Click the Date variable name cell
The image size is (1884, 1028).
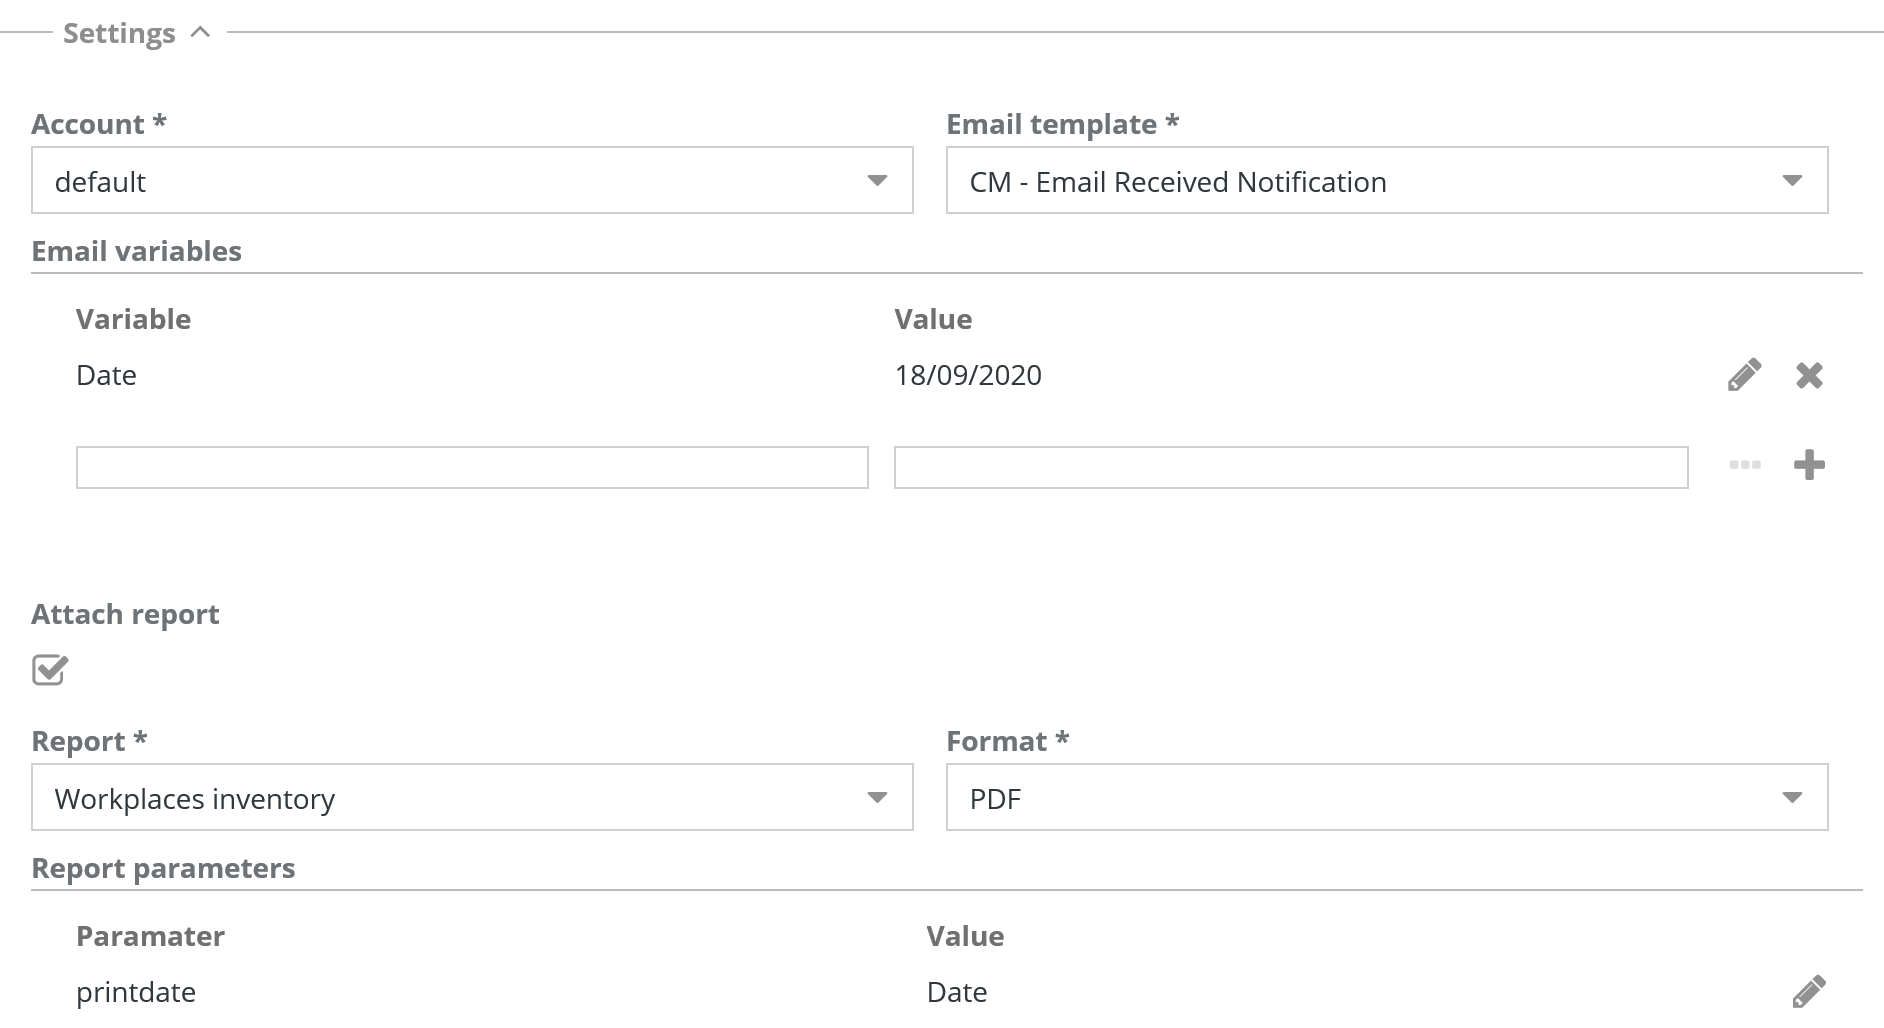click(106, 375)
